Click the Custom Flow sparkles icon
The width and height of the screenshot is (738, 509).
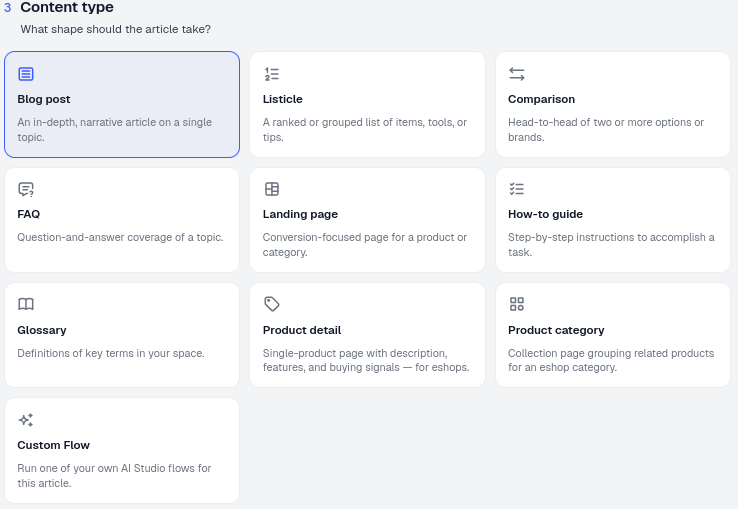click(26, 420)
